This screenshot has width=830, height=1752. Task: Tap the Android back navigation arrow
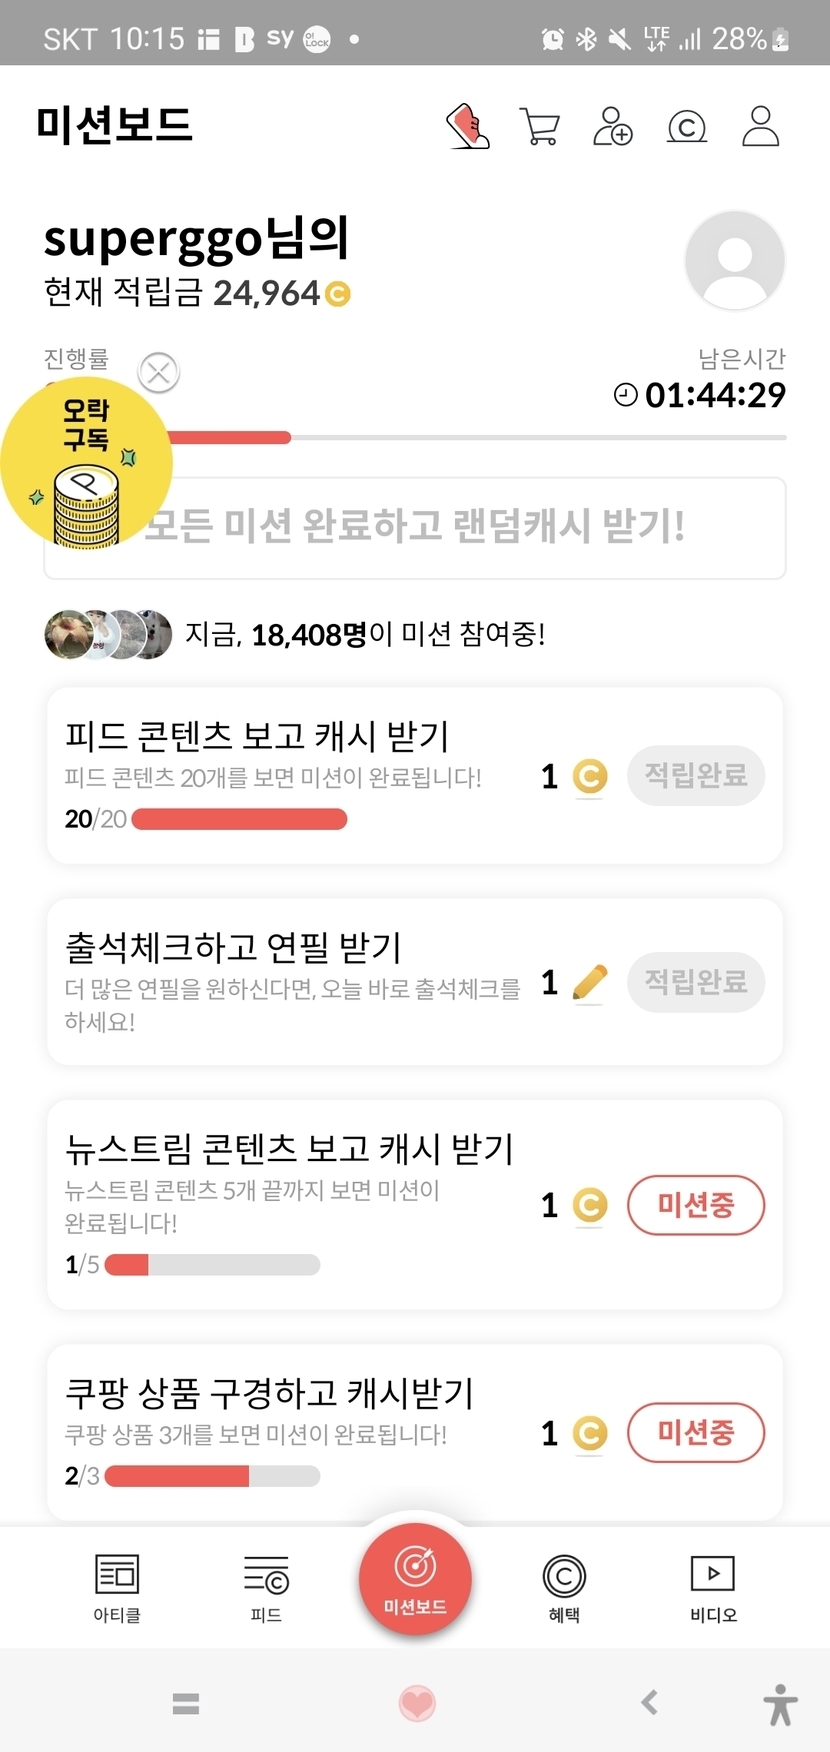point(650,1702)
